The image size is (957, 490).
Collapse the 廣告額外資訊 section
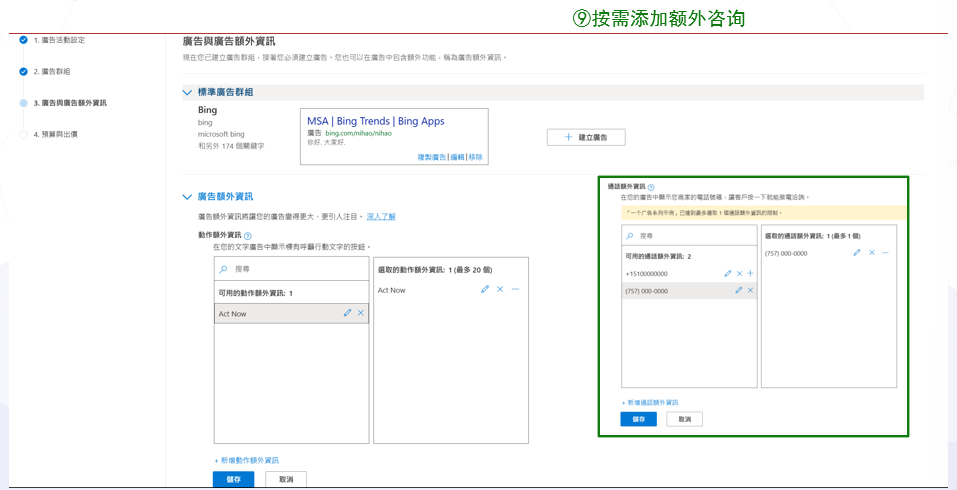(x=187, y=197)
